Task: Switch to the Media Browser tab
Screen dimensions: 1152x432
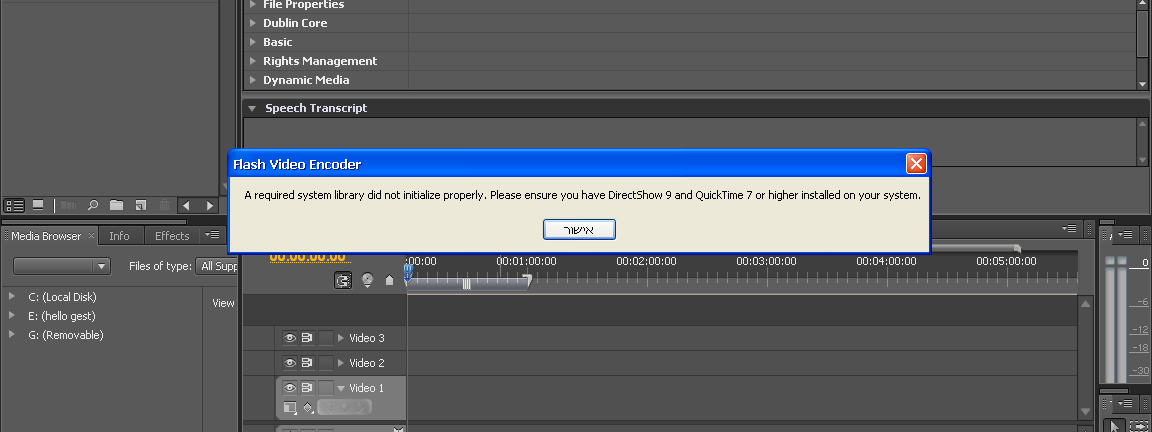Action: [46, 236]
